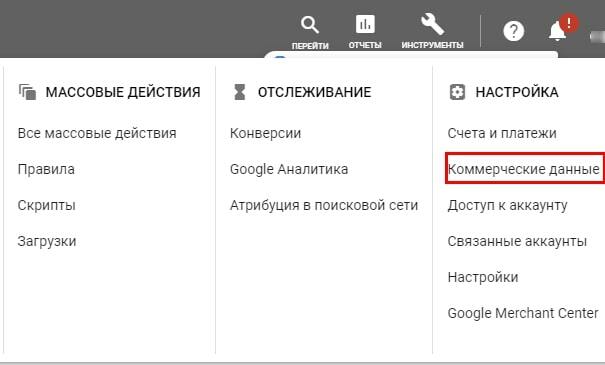Click the search magnifier icon (Перейти)

310,25
